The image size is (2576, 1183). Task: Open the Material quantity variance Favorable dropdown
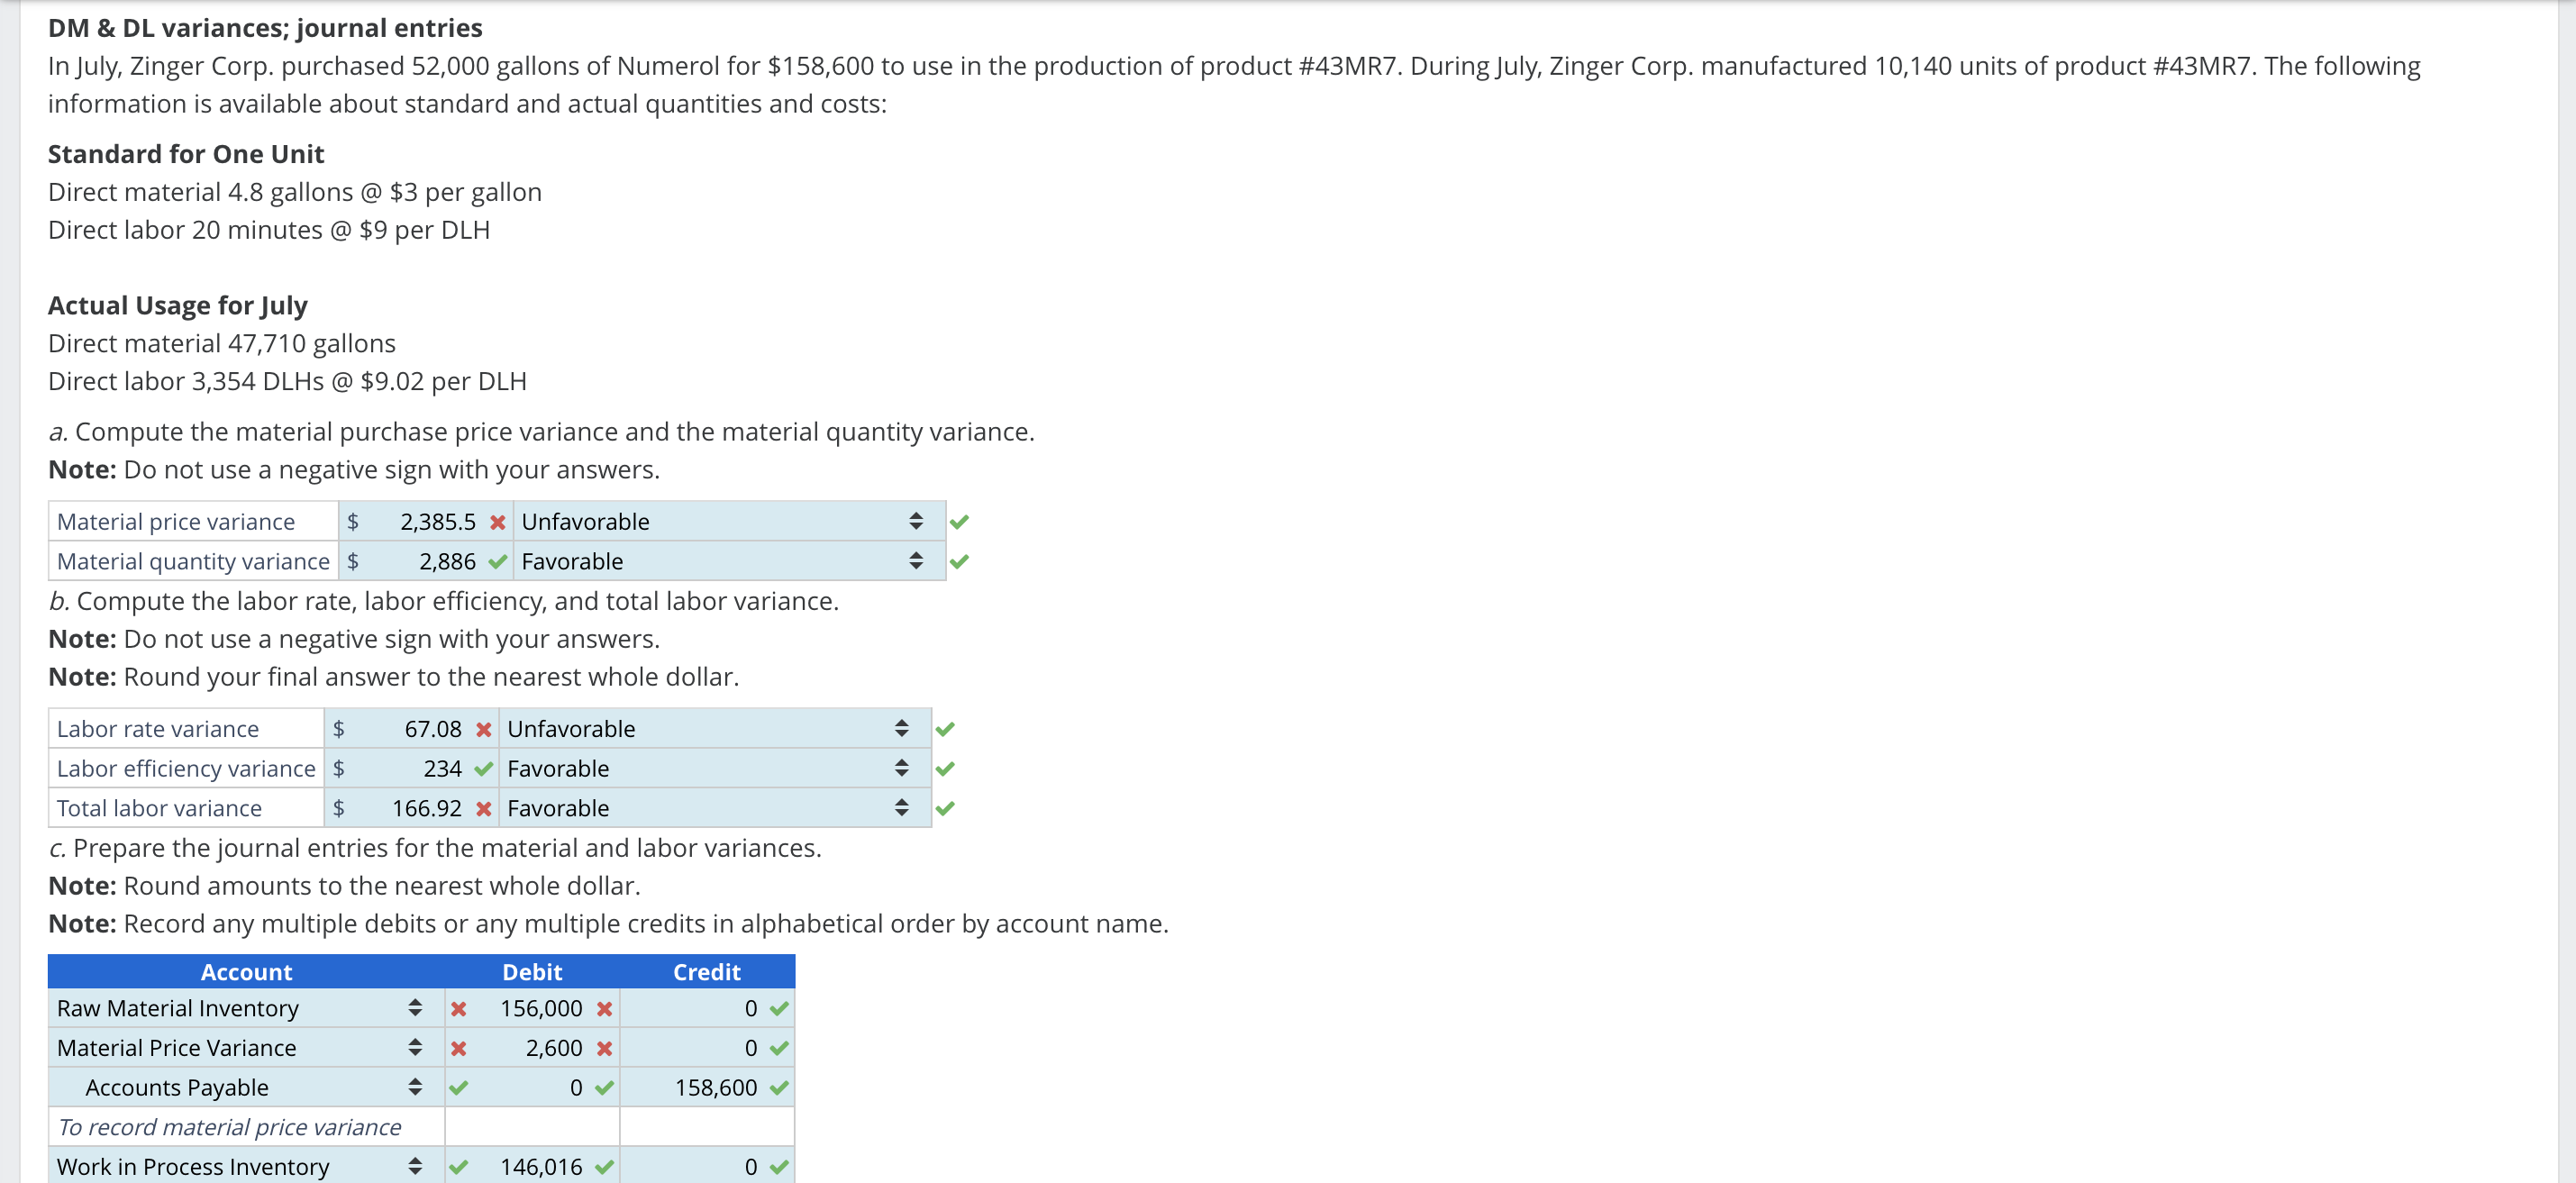[728, 562]
